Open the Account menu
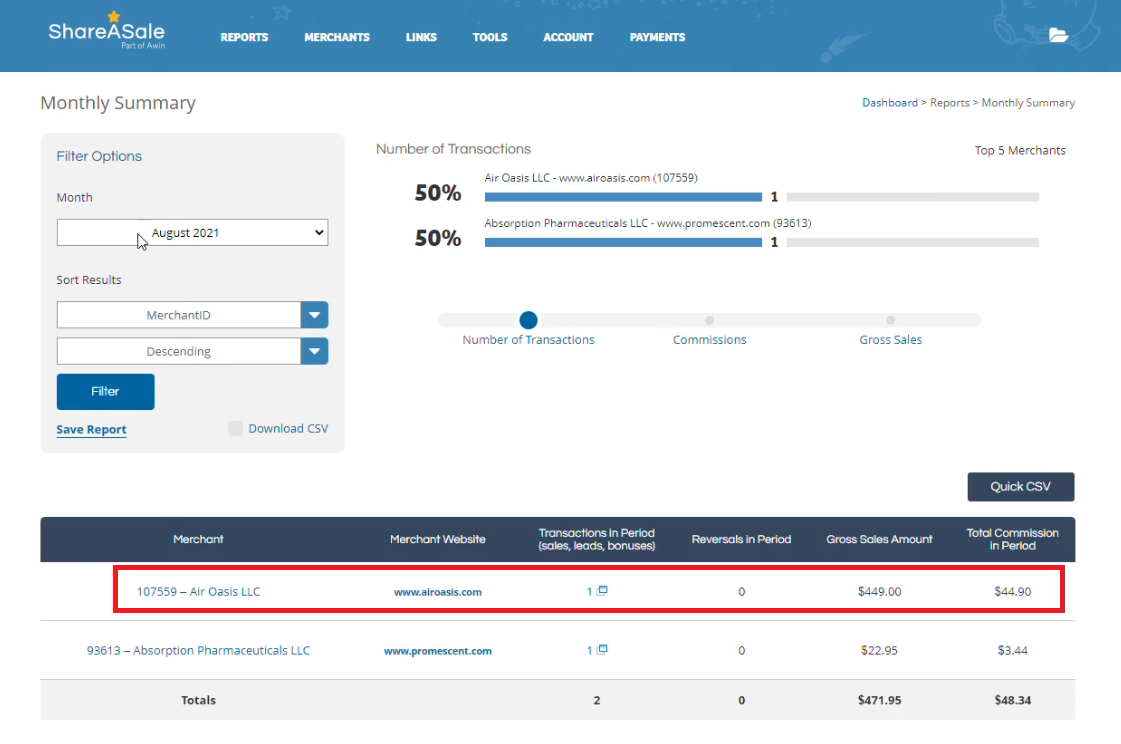 point(568,37)
